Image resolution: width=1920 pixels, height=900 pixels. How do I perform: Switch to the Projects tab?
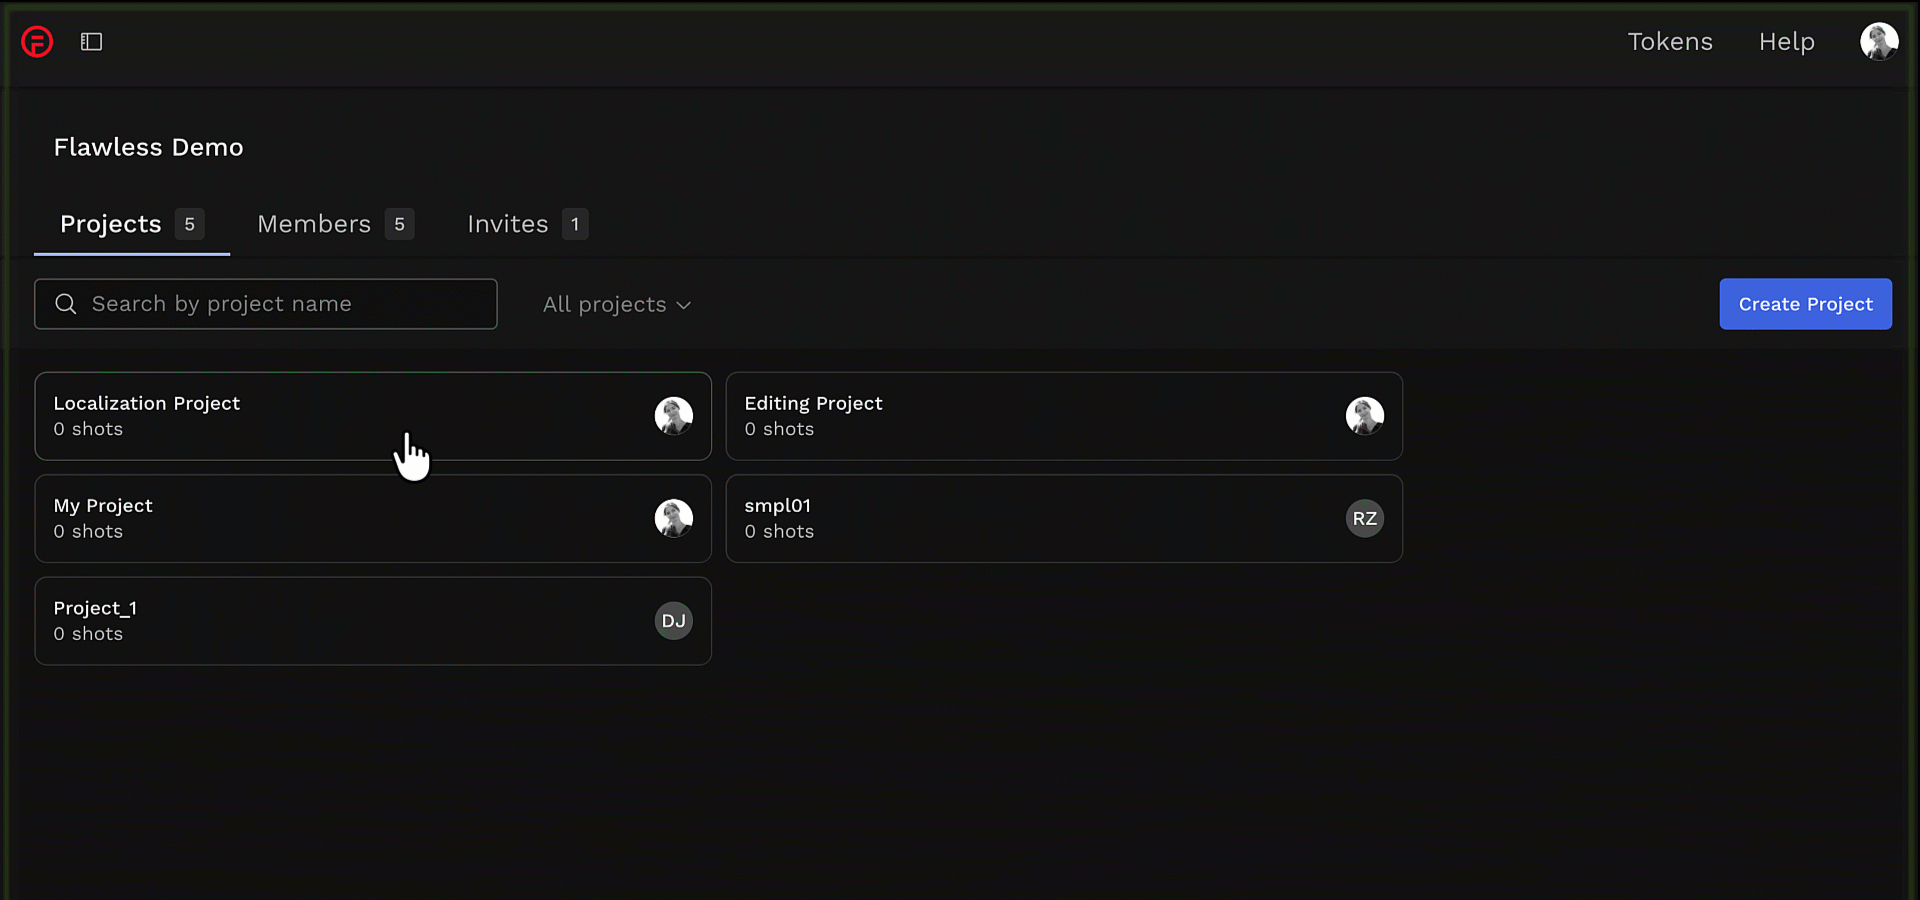coord(132,224)
